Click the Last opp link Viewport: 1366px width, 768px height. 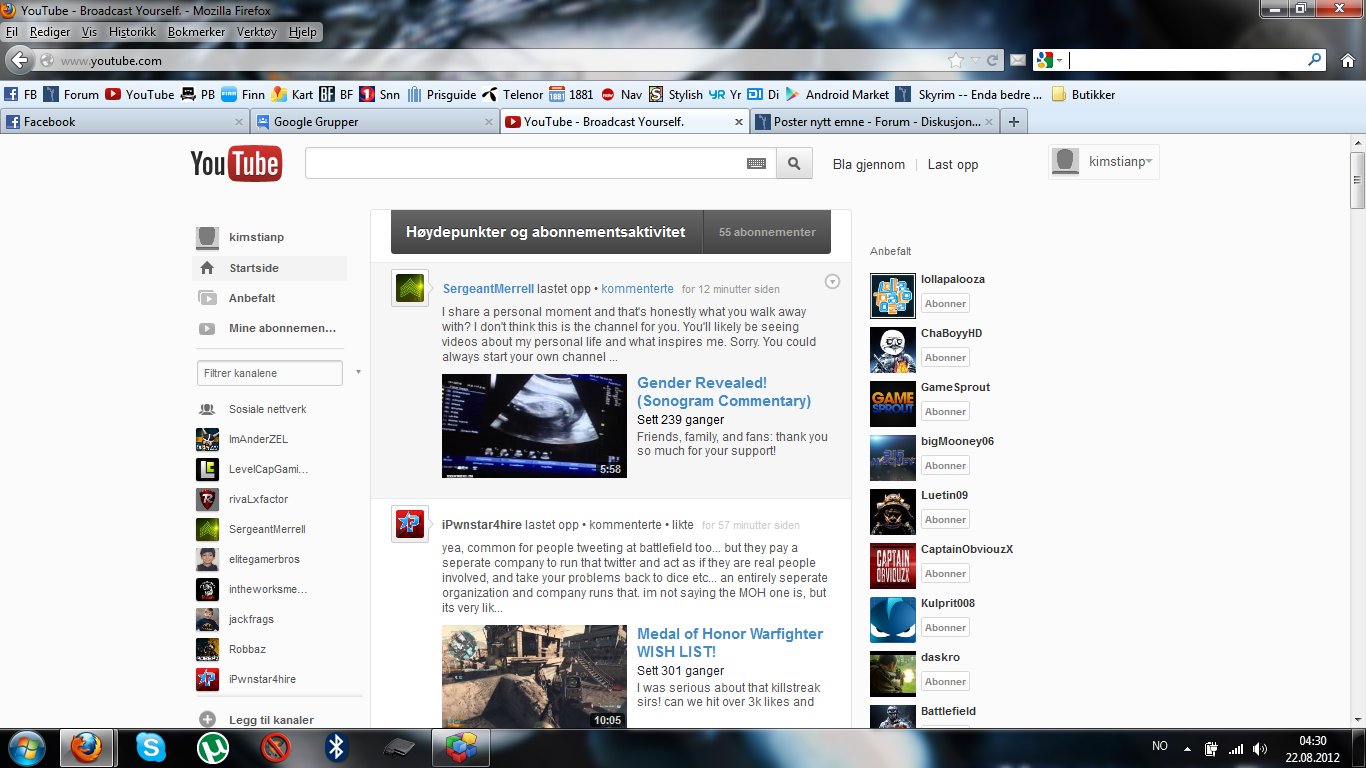pos(953,165)
